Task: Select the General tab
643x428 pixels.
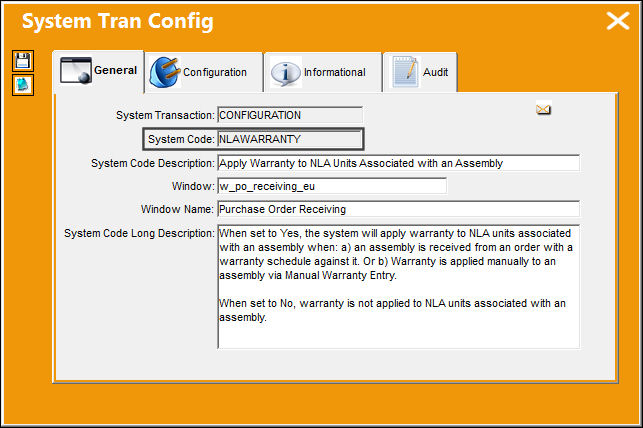Action: 98,71
